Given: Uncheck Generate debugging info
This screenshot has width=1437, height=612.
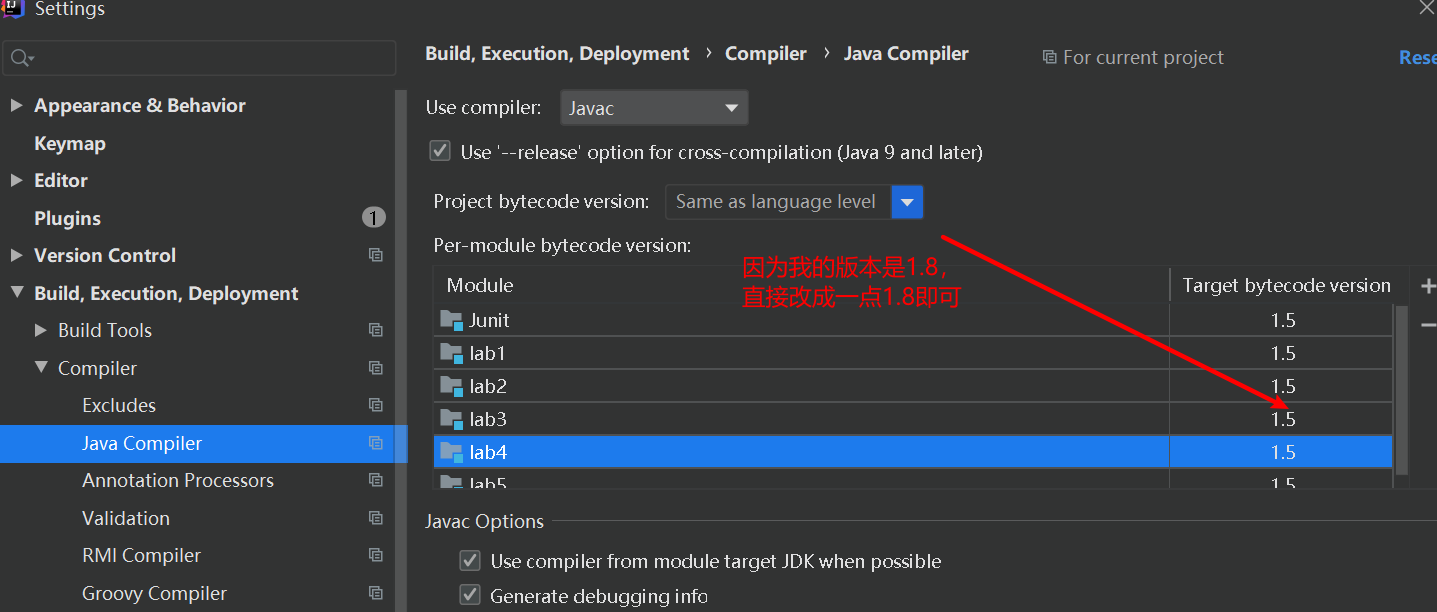Looking at the screenshot, I should click(469, 596).
